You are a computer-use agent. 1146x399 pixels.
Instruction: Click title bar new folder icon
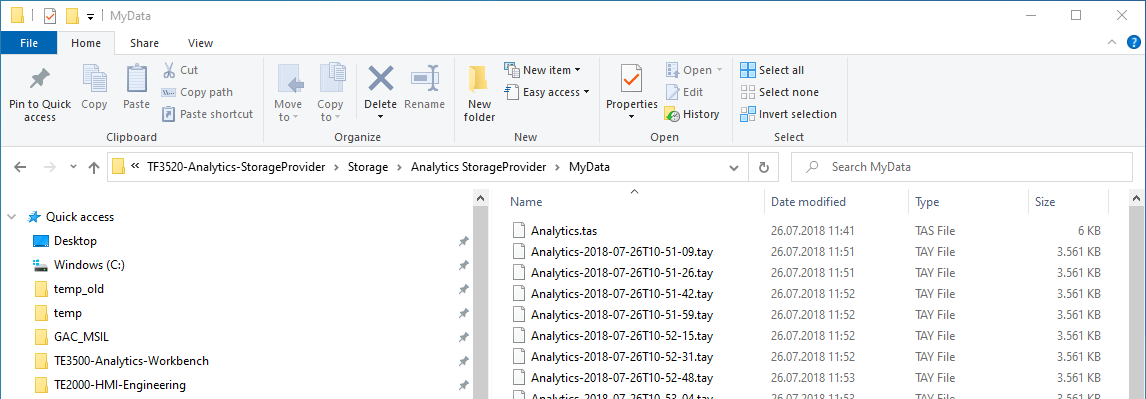[x=72, y=15]
